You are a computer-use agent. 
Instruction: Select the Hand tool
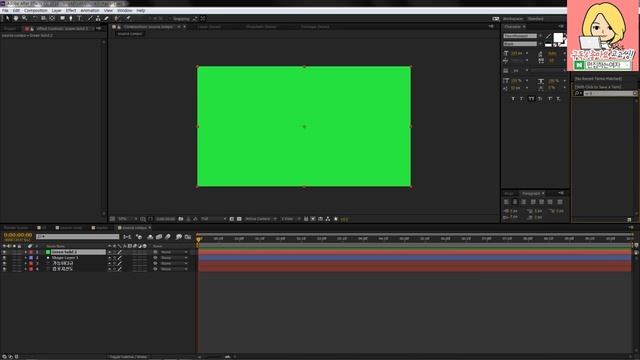point(16,18)
